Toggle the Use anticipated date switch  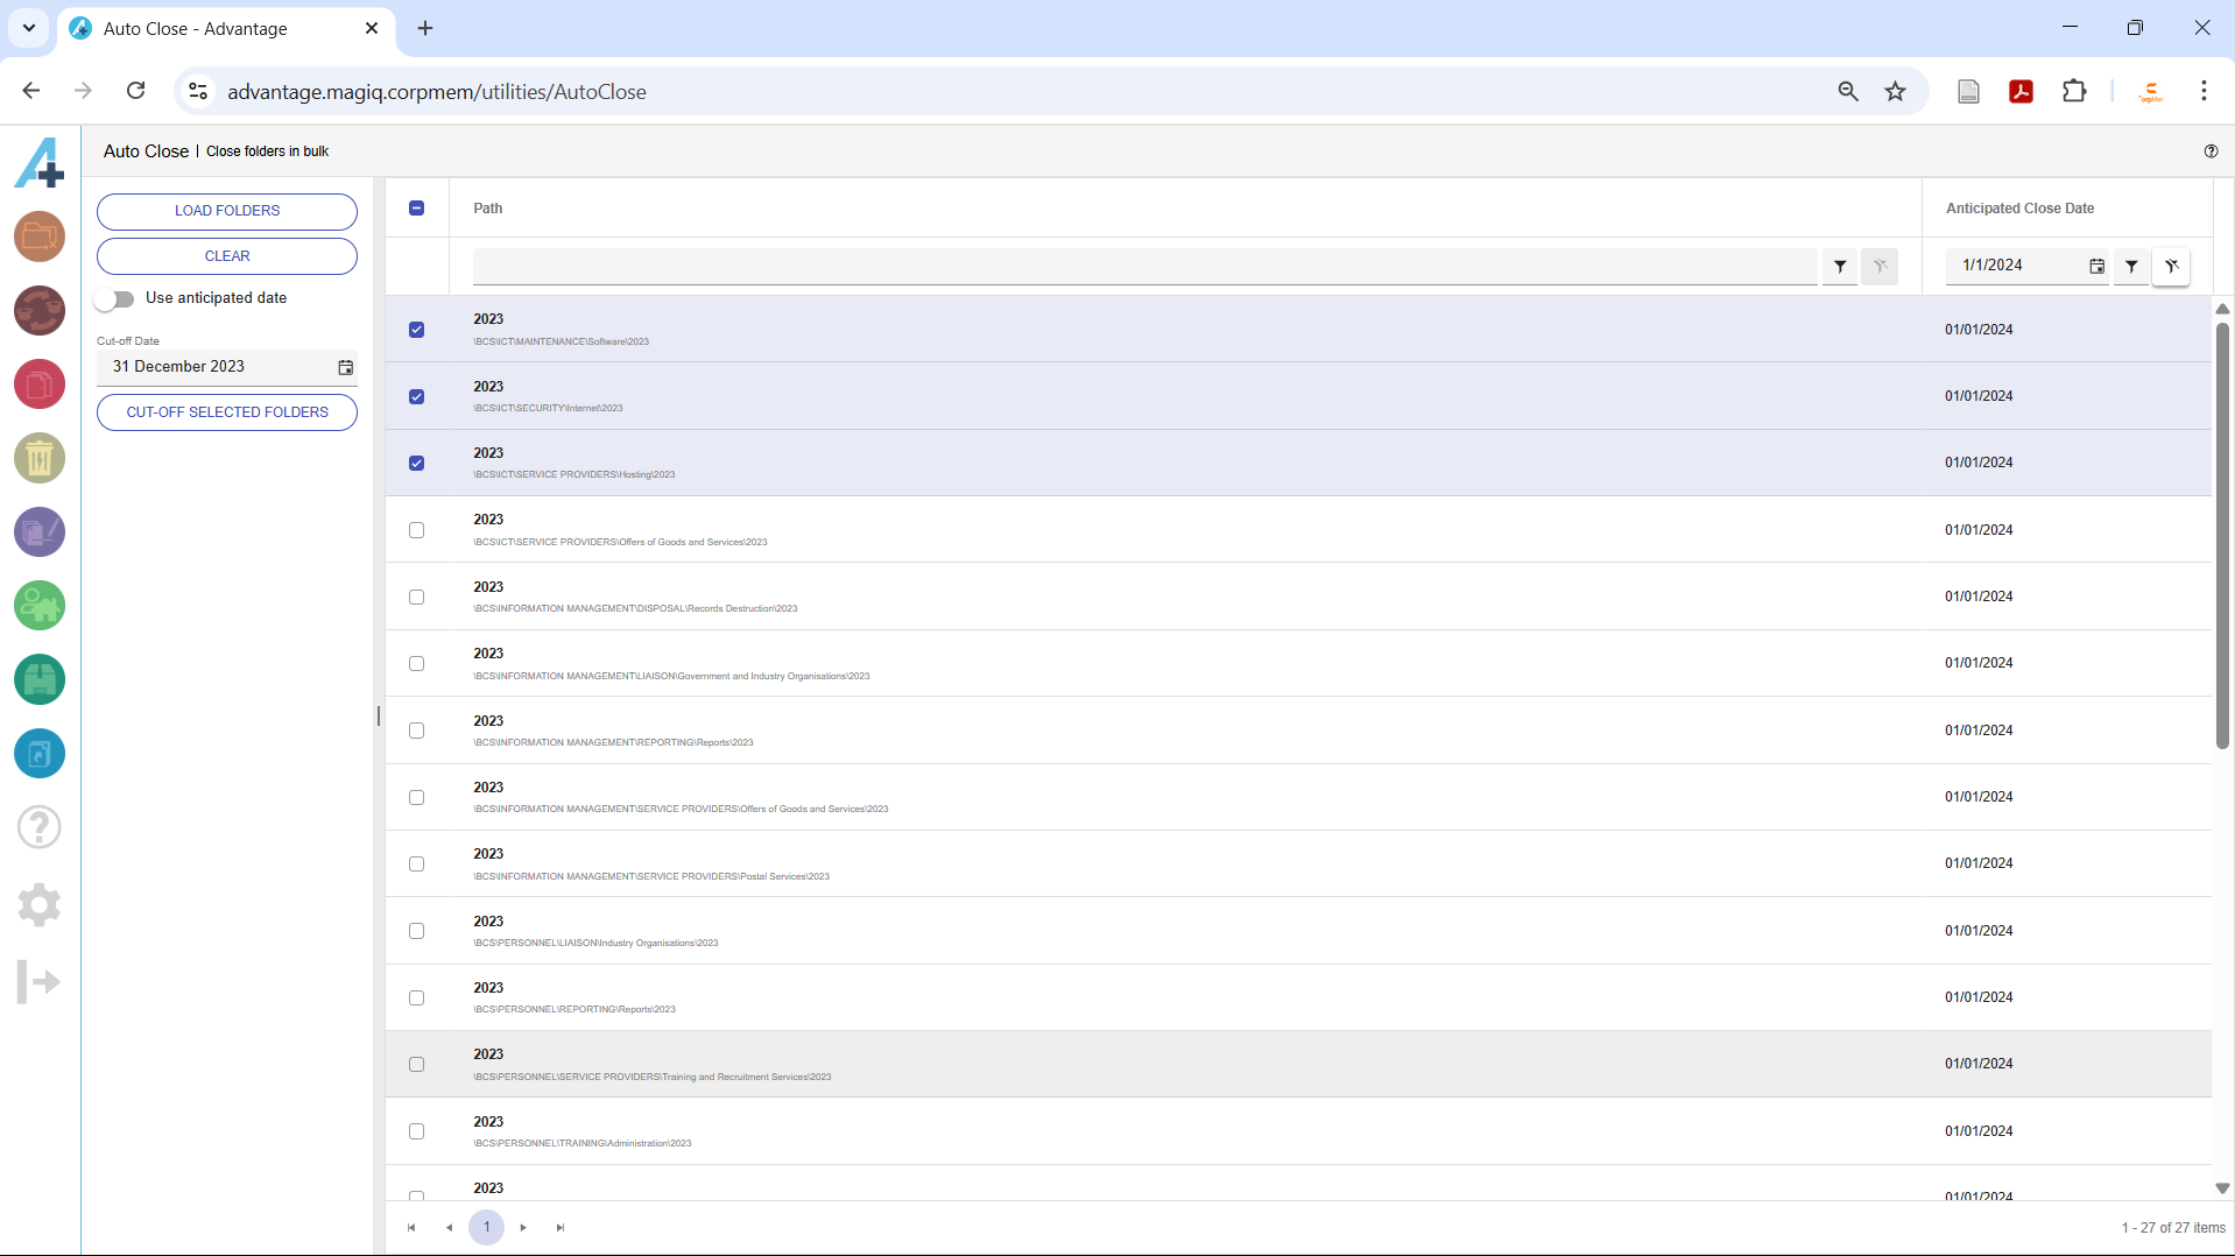[116, 298]
